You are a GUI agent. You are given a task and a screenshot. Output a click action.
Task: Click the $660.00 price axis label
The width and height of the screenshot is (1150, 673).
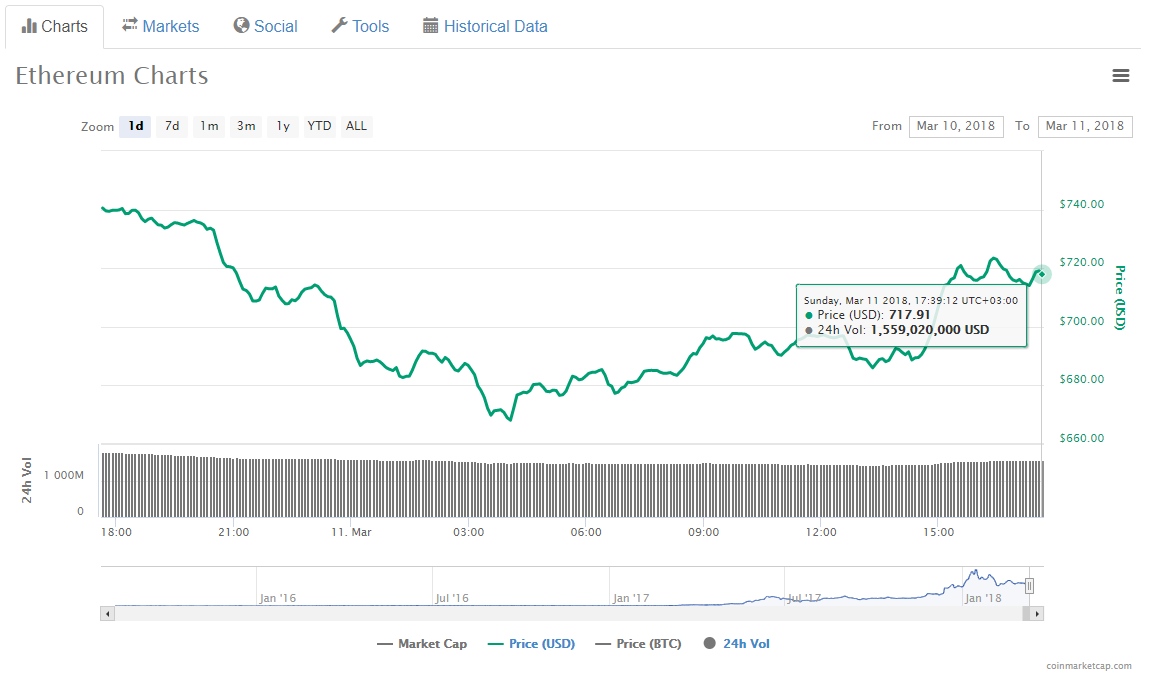click(x=1082, y=438)
